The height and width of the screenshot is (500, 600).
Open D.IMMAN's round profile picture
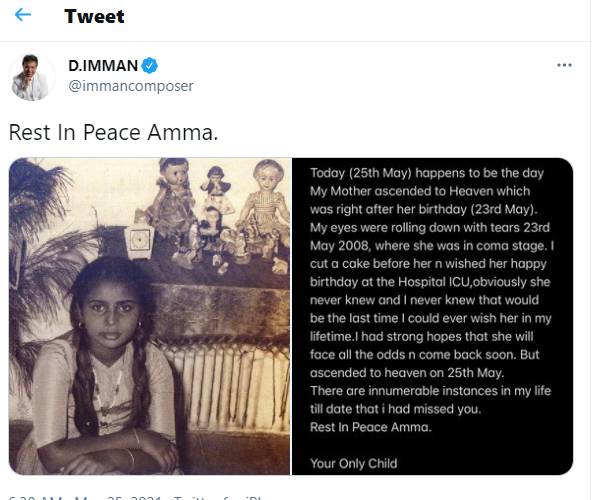coord(31,77)
